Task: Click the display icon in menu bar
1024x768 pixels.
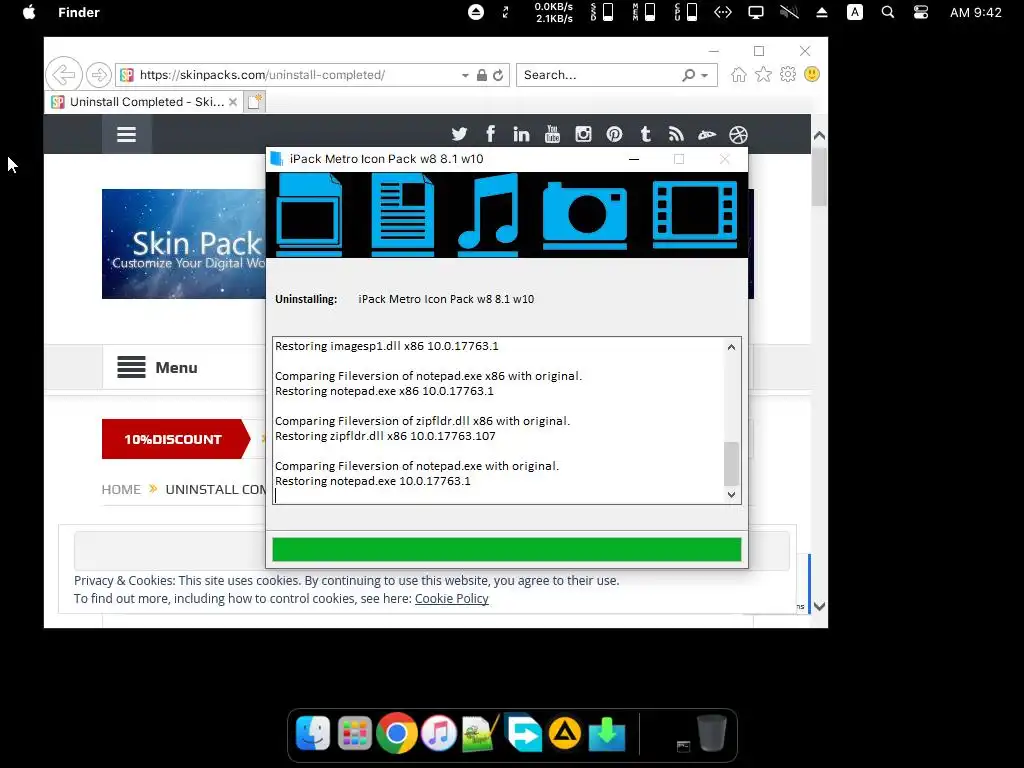Action: click(756, 12)
